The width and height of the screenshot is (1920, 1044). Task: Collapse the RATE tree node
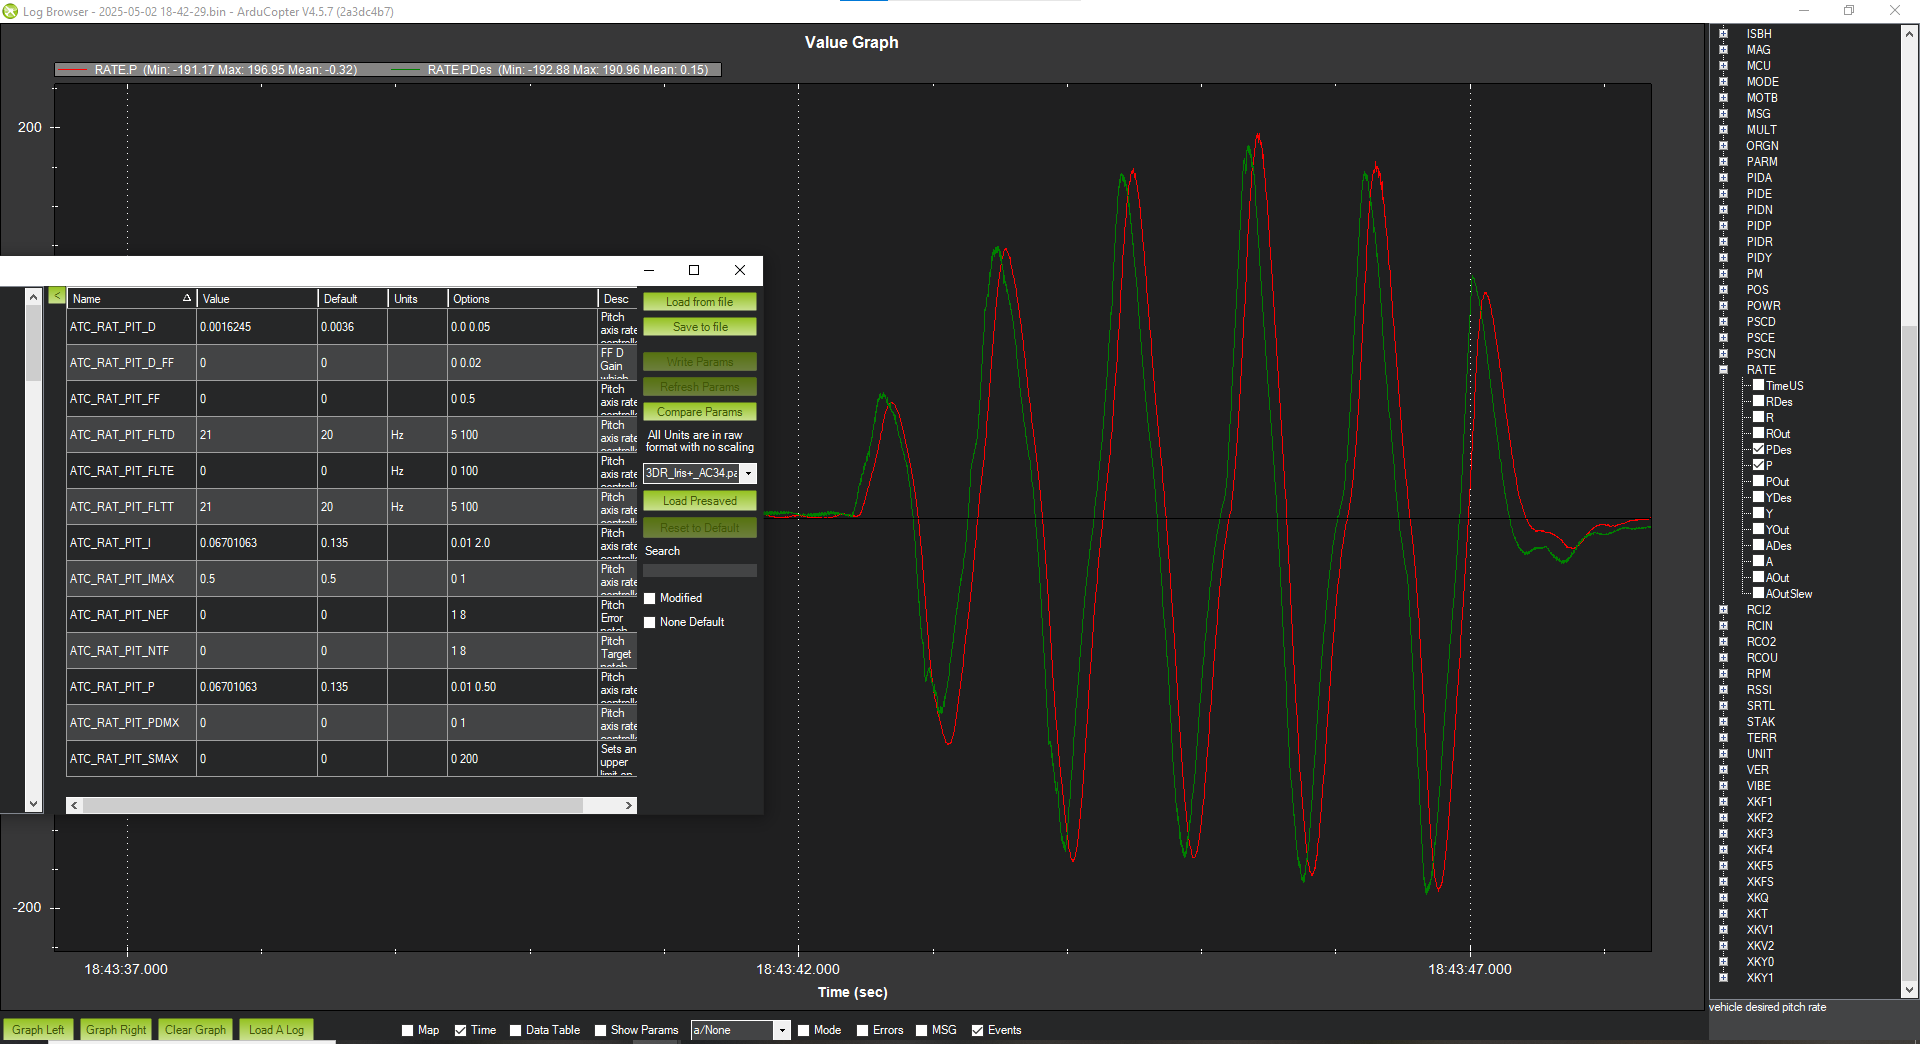[1723, 369]
